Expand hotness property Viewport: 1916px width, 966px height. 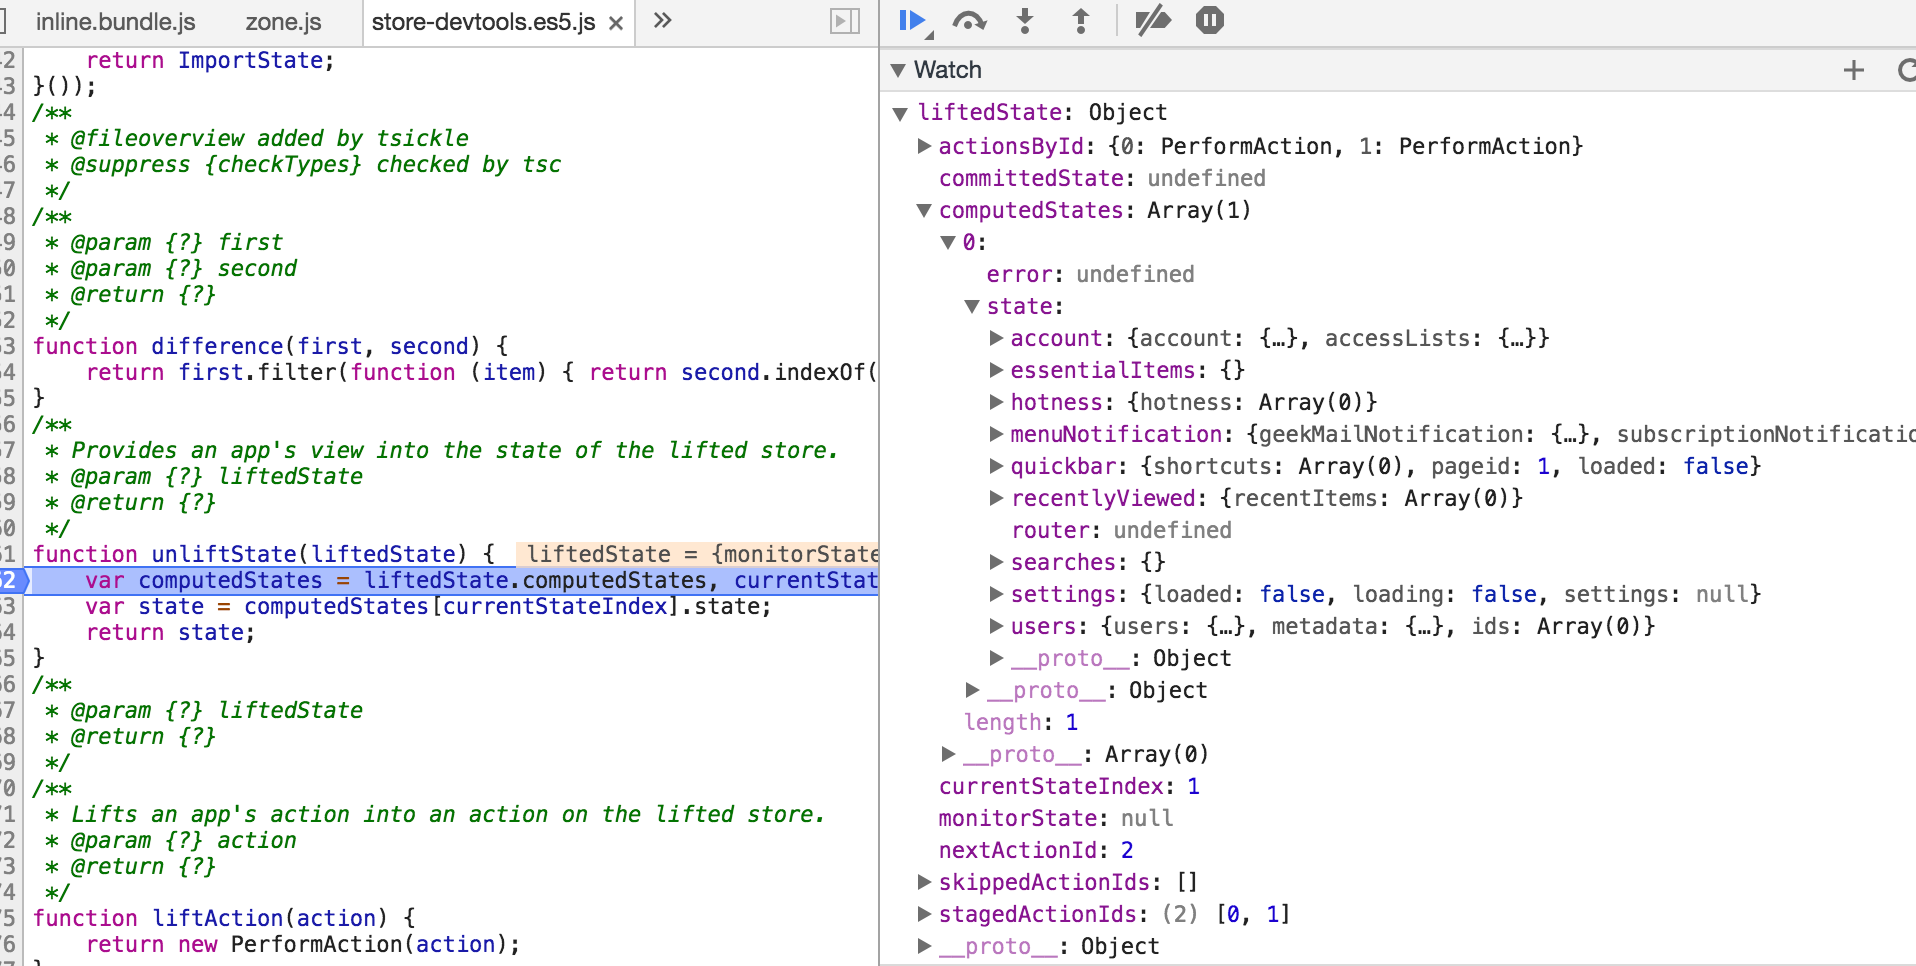pyautogui.click(x=996, y=402)
